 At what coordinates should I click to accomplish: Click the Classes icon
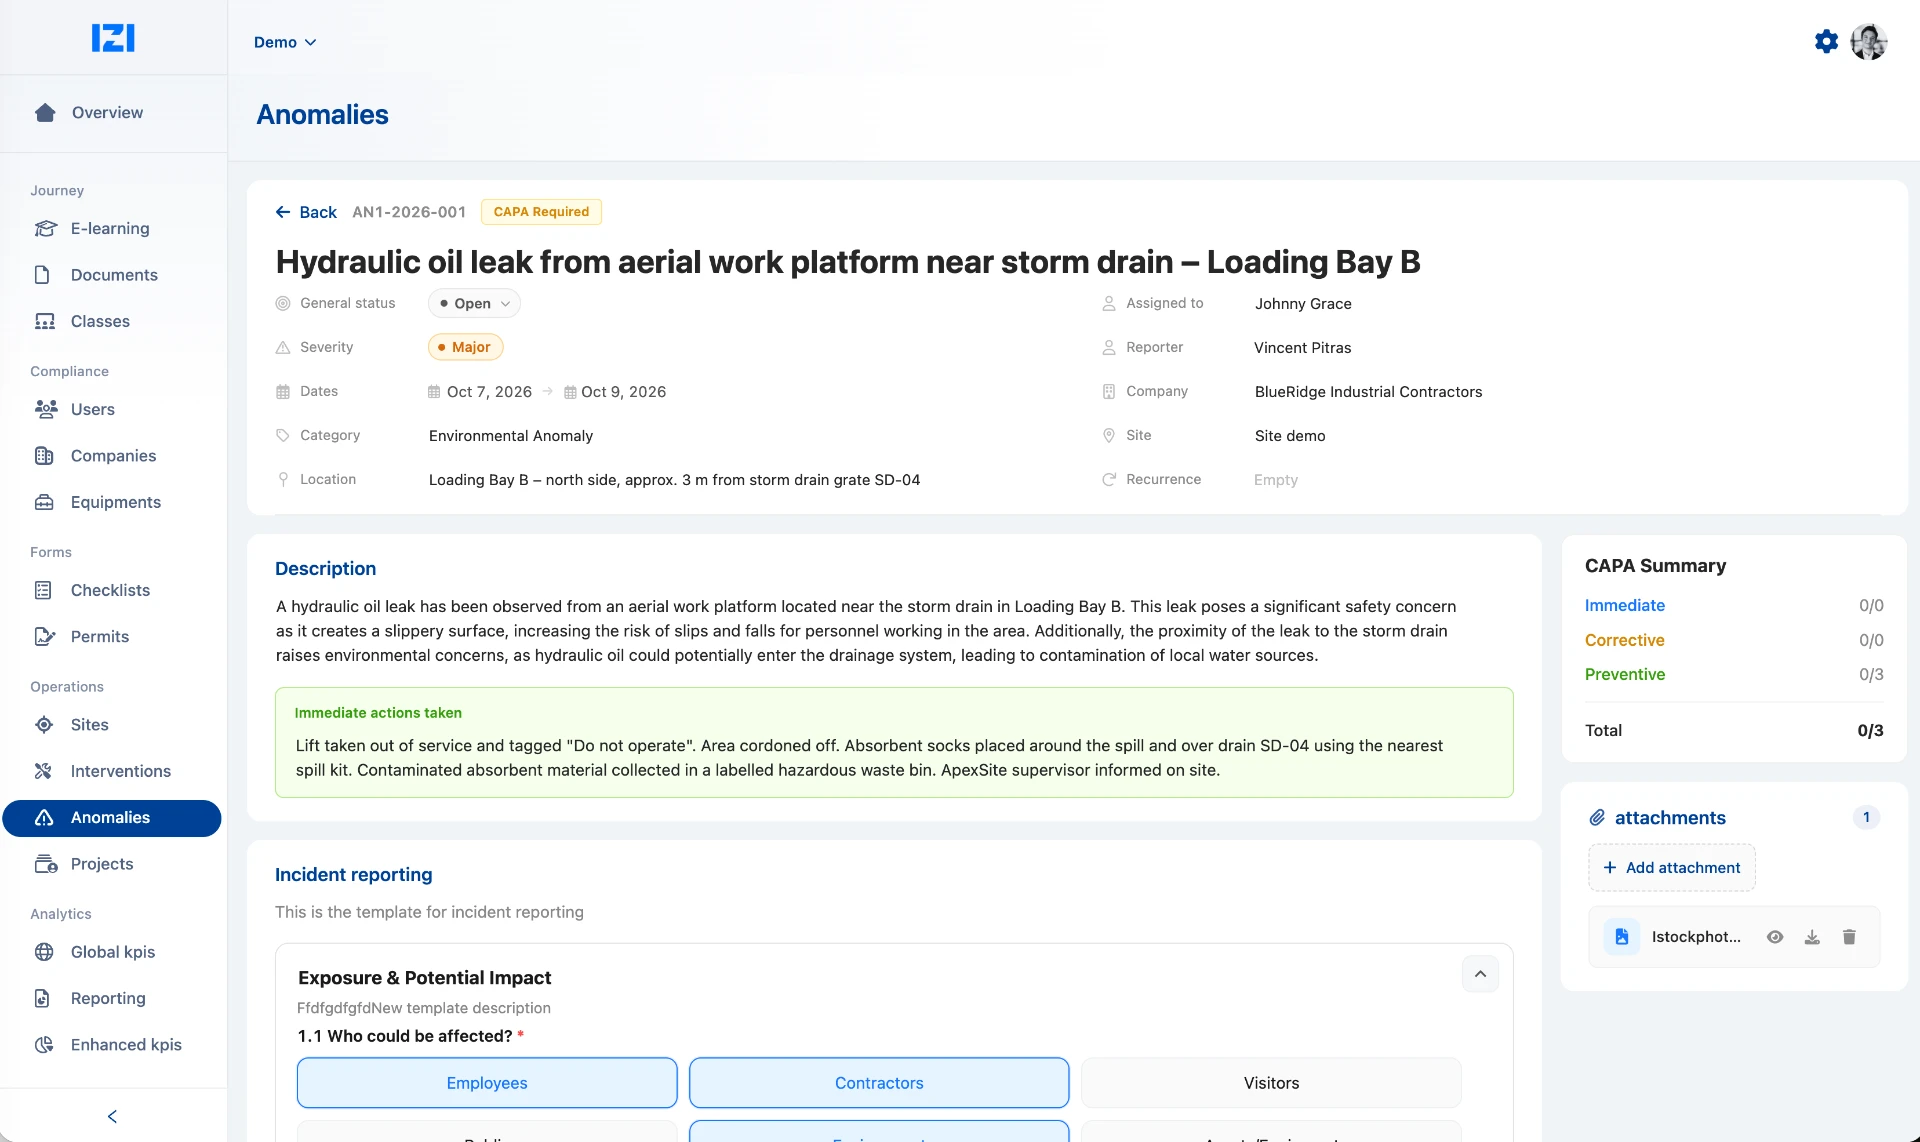click(x=45, y=321)
